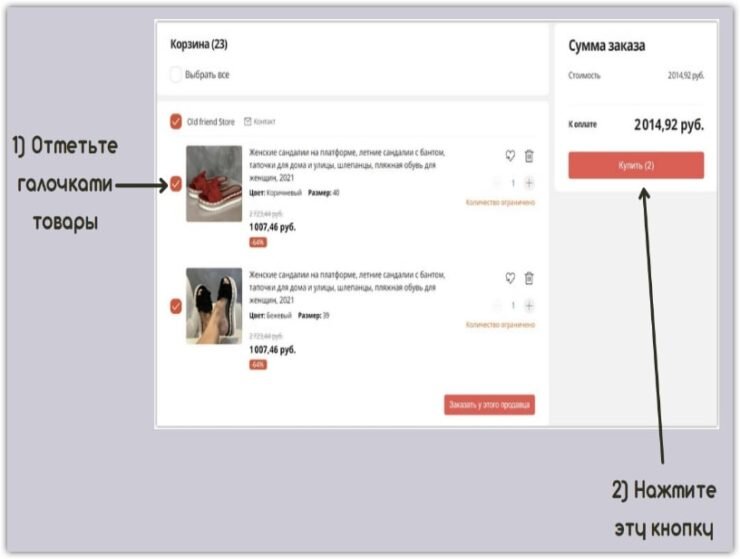Click Заказать у этого продавца button

(489, 405)
